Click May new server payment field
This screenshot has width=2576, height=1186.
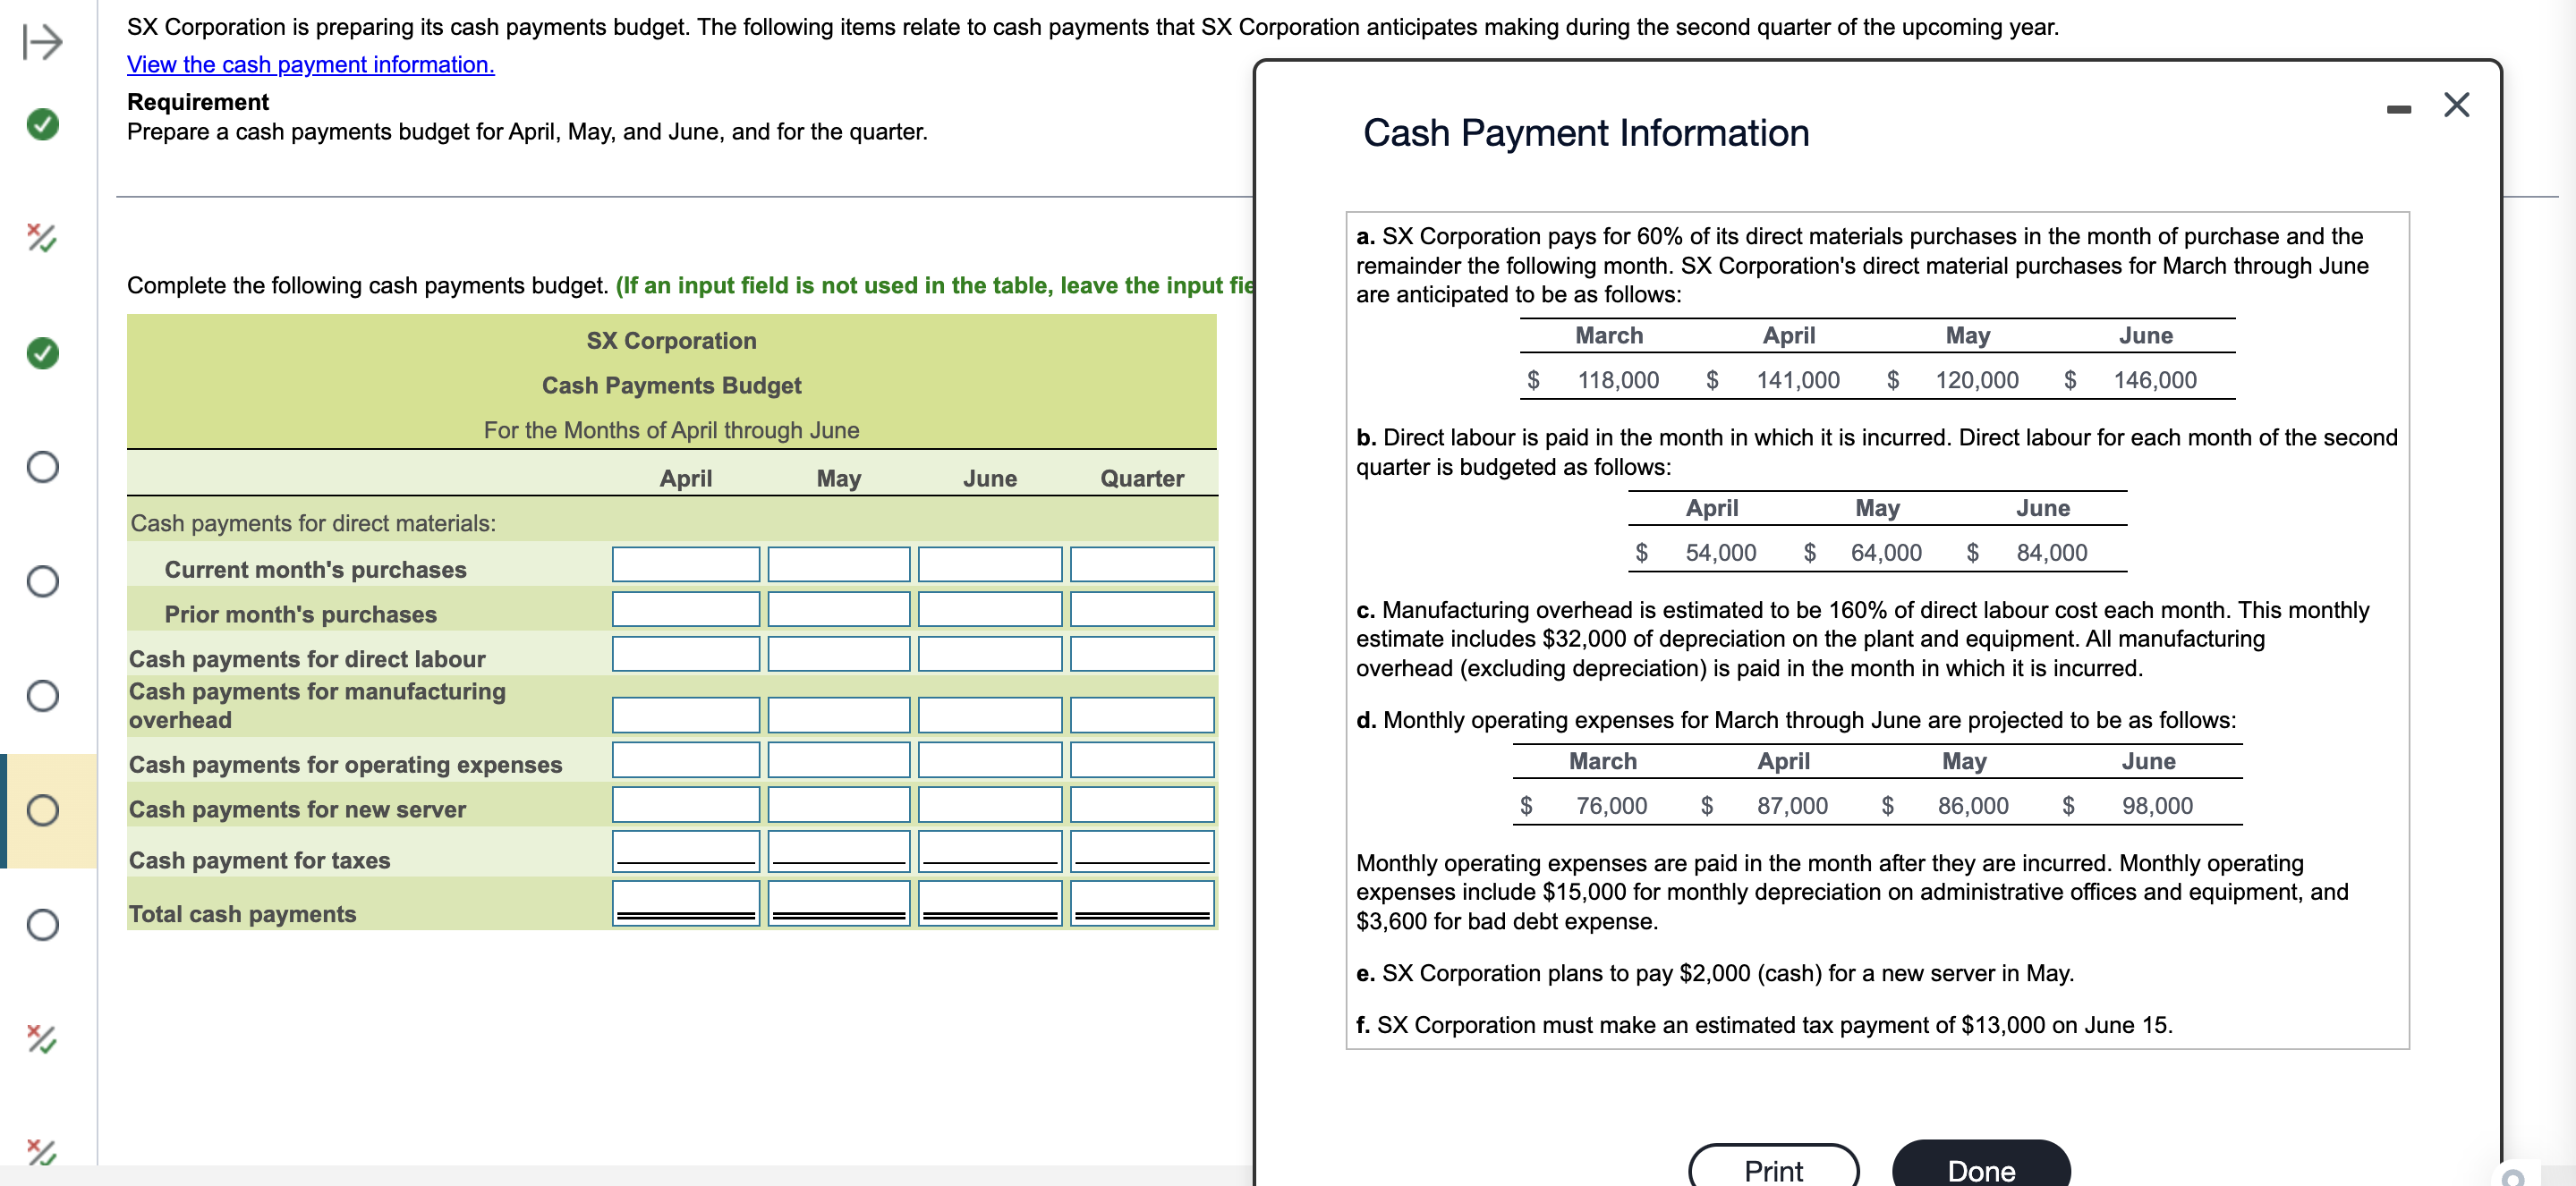838,805
